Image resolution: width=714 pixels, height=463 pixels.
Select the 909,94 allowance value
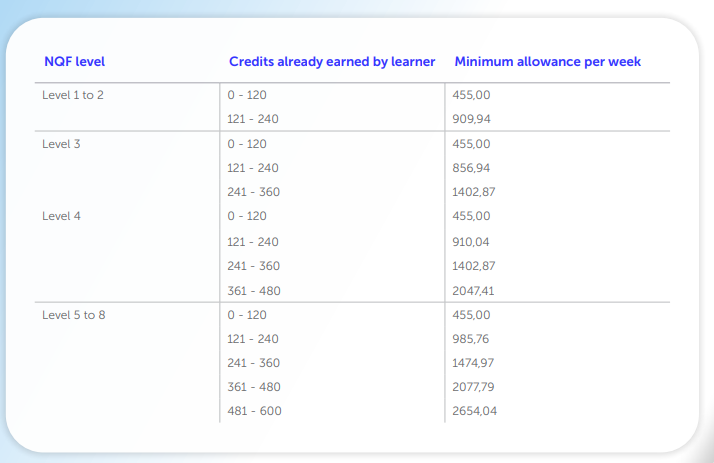pos(472,119)
